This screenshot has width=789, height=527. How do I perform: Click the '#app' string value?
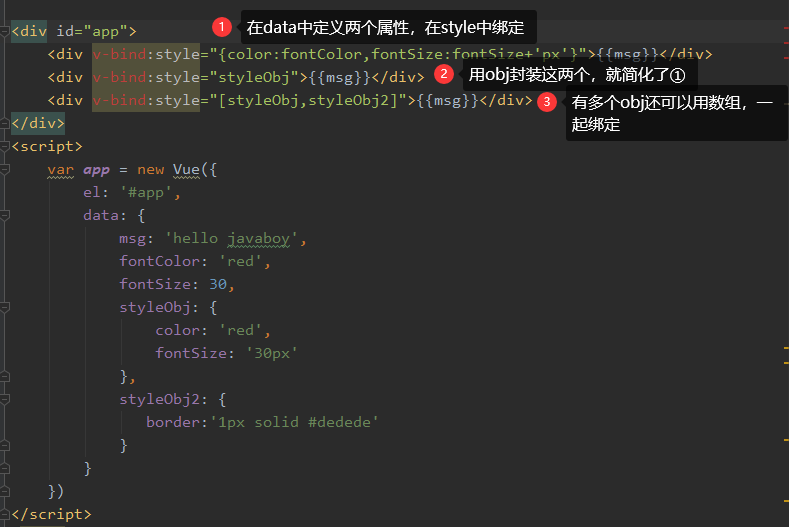pyautogui.click(x=145, y=193)
